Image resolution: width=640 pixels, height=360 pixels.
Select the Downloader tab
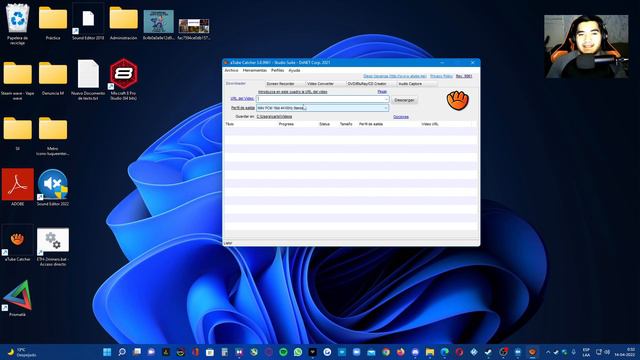236,83
